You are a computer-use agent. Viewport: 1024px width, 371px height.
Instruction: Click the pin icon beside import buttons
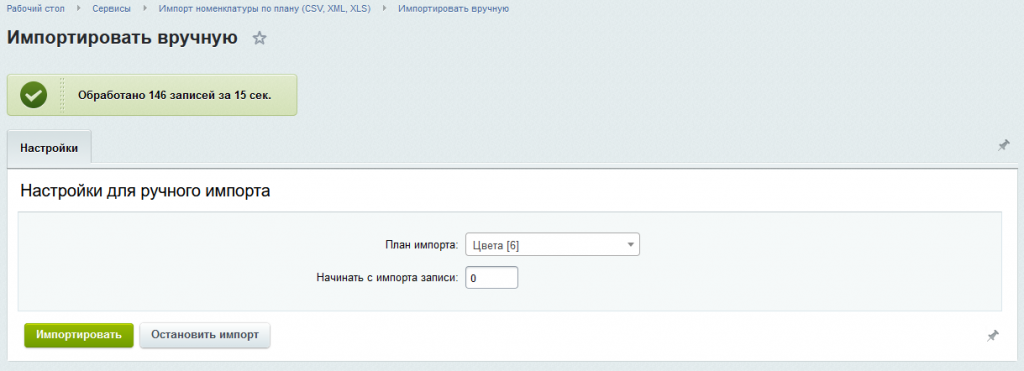tap(993, 336)
